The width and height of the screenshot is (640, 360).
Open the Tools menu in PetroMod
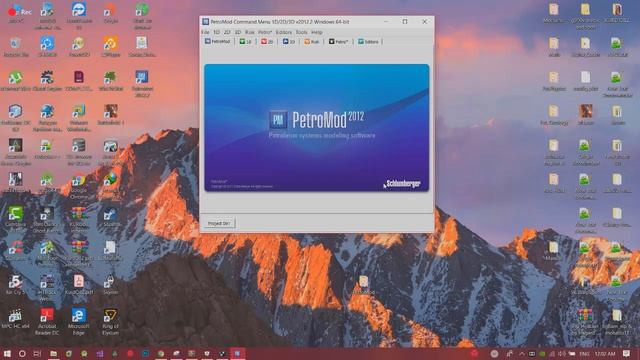pyautogui.click(x=301, y=32)
